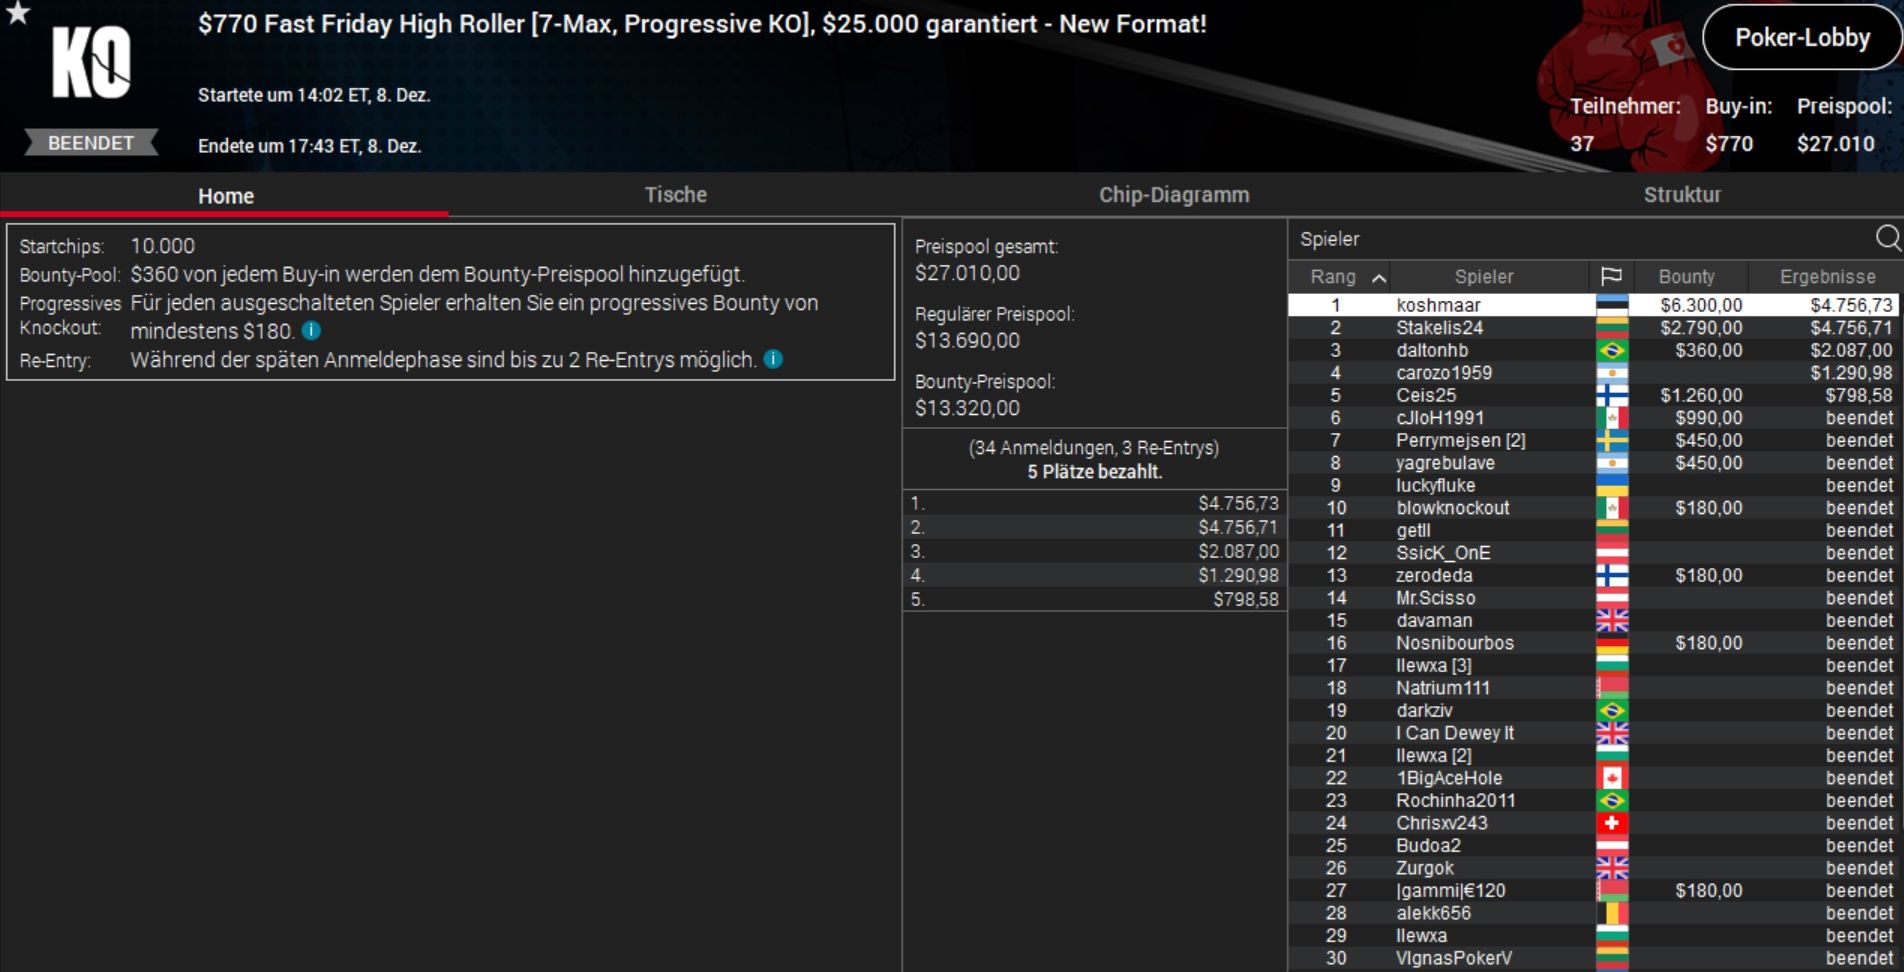1904x972 pixels.
Task: Open the Poker-Lobby button
Action: (1802, 38)
